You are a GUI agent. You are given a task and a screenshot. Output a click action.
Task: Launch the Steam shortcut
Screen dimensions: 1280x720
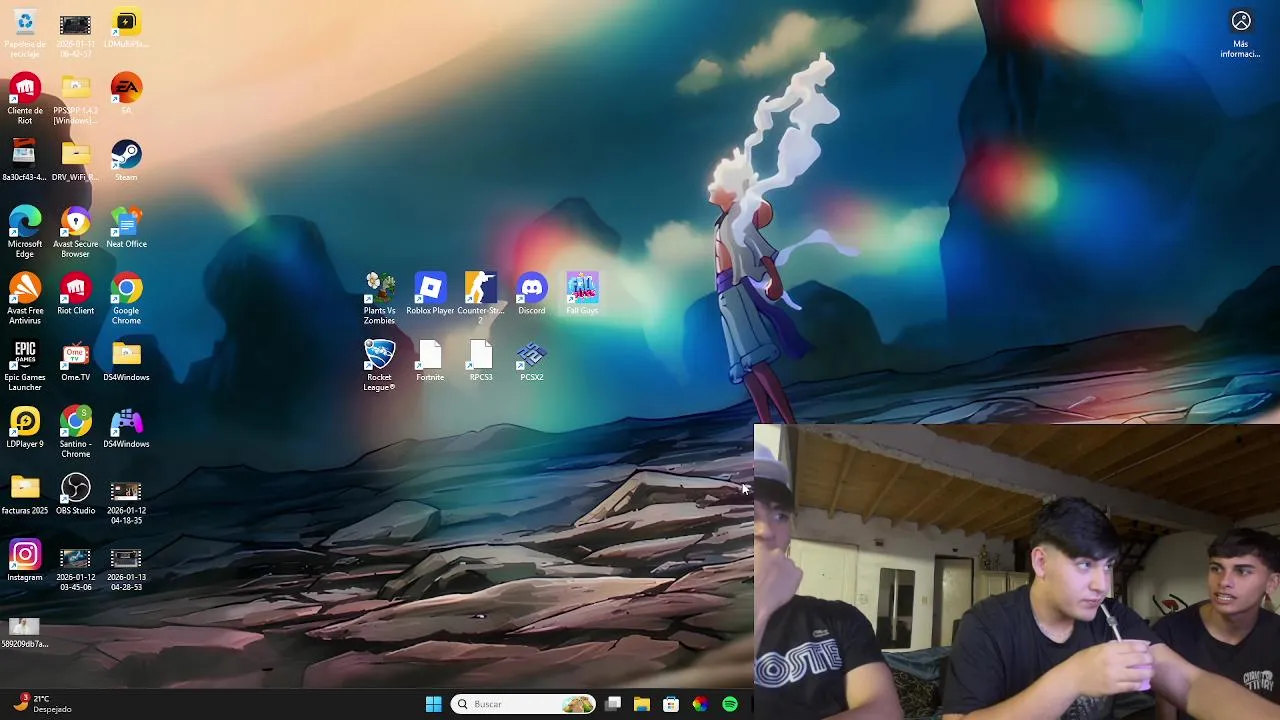126,160
